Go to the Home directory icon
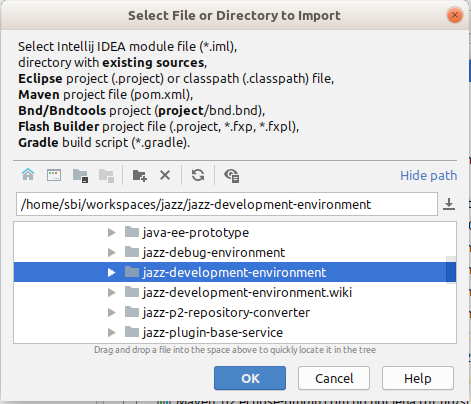471x404 pixels. [x=28, y=175]
